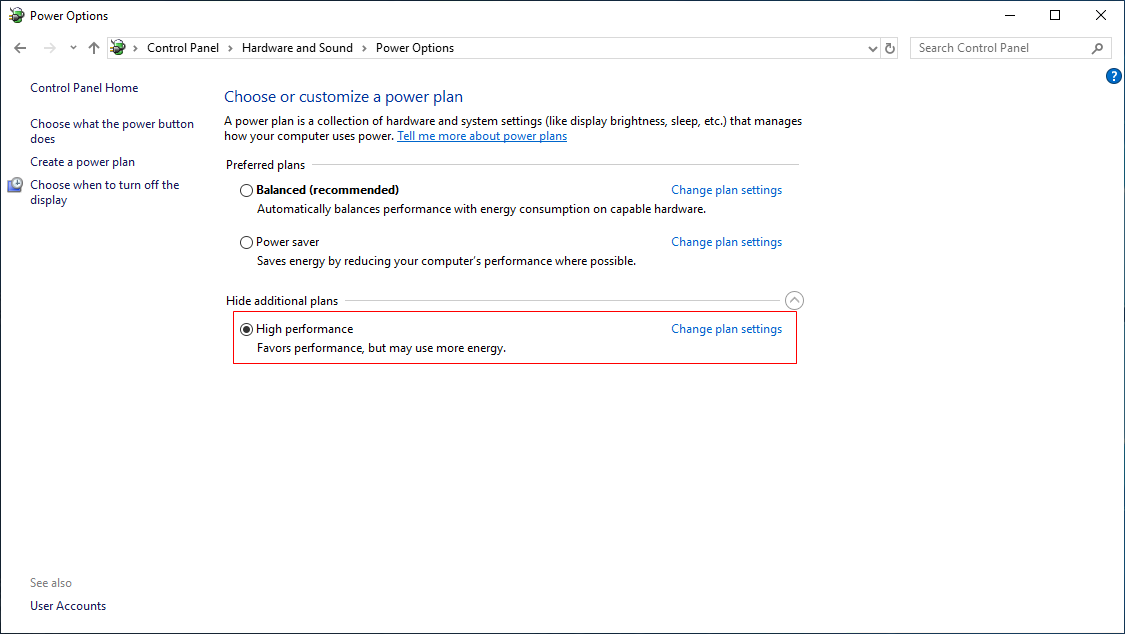The height and width of the screenshot is (634, 1125).
Task: Click Change plan settings for Power saver
Action: click(x=726, y=242)
